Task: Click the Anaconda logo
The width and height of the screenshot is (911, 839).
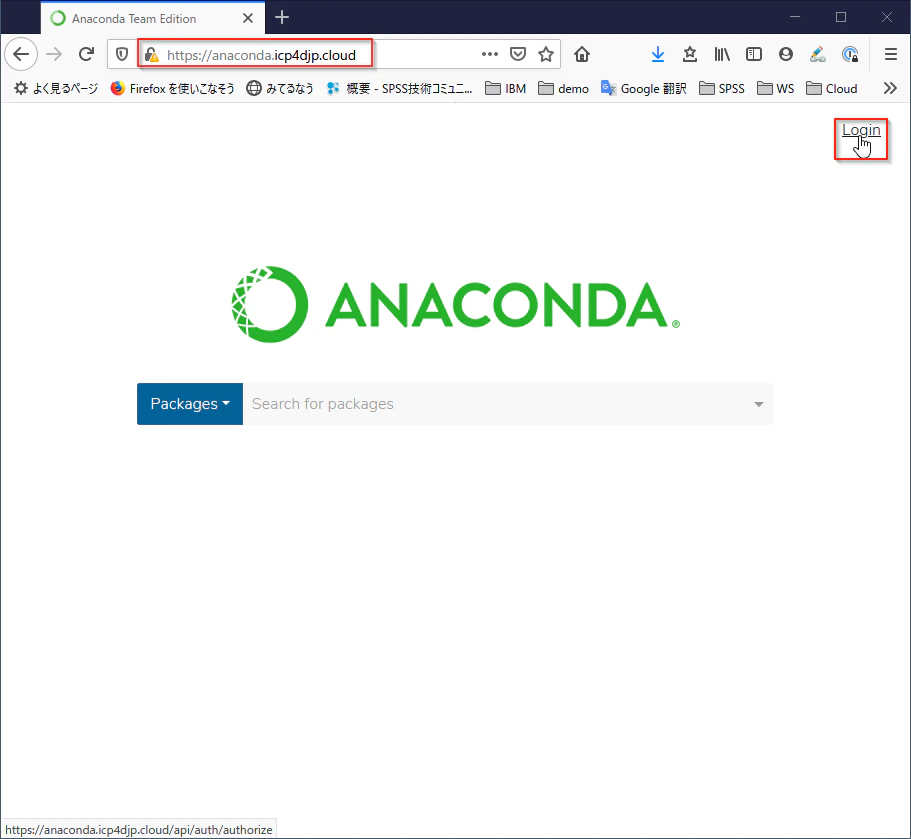Action: [456, 304]
